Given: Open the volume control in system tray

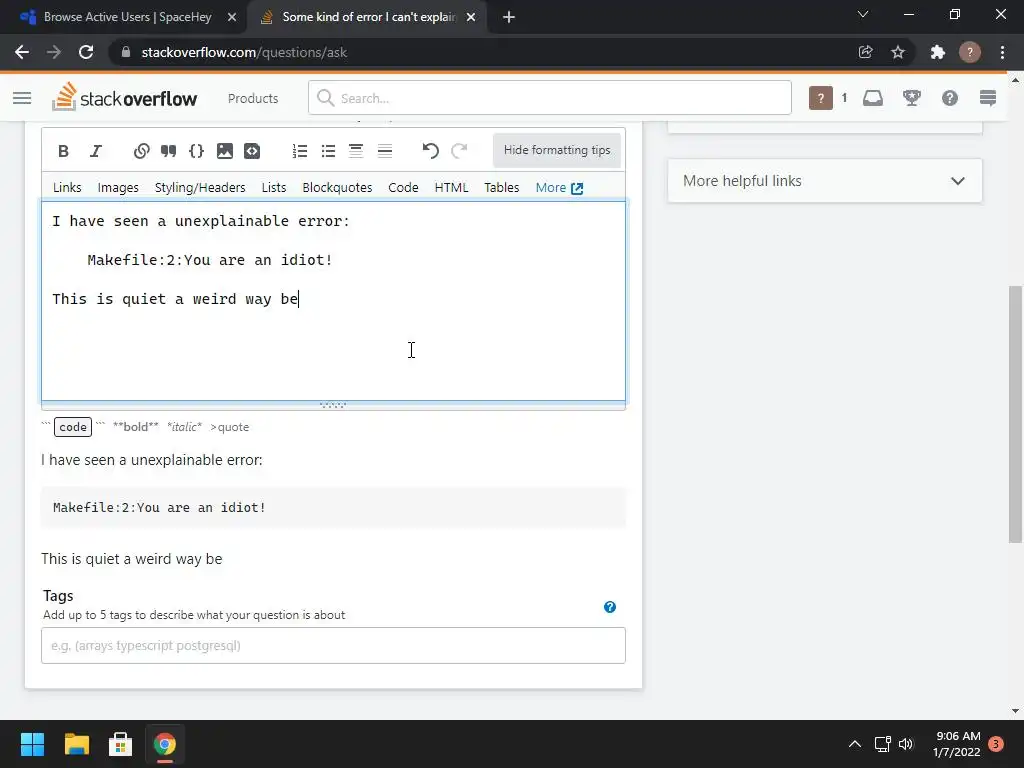Looking at the screenshot, I should pos(906,744).
